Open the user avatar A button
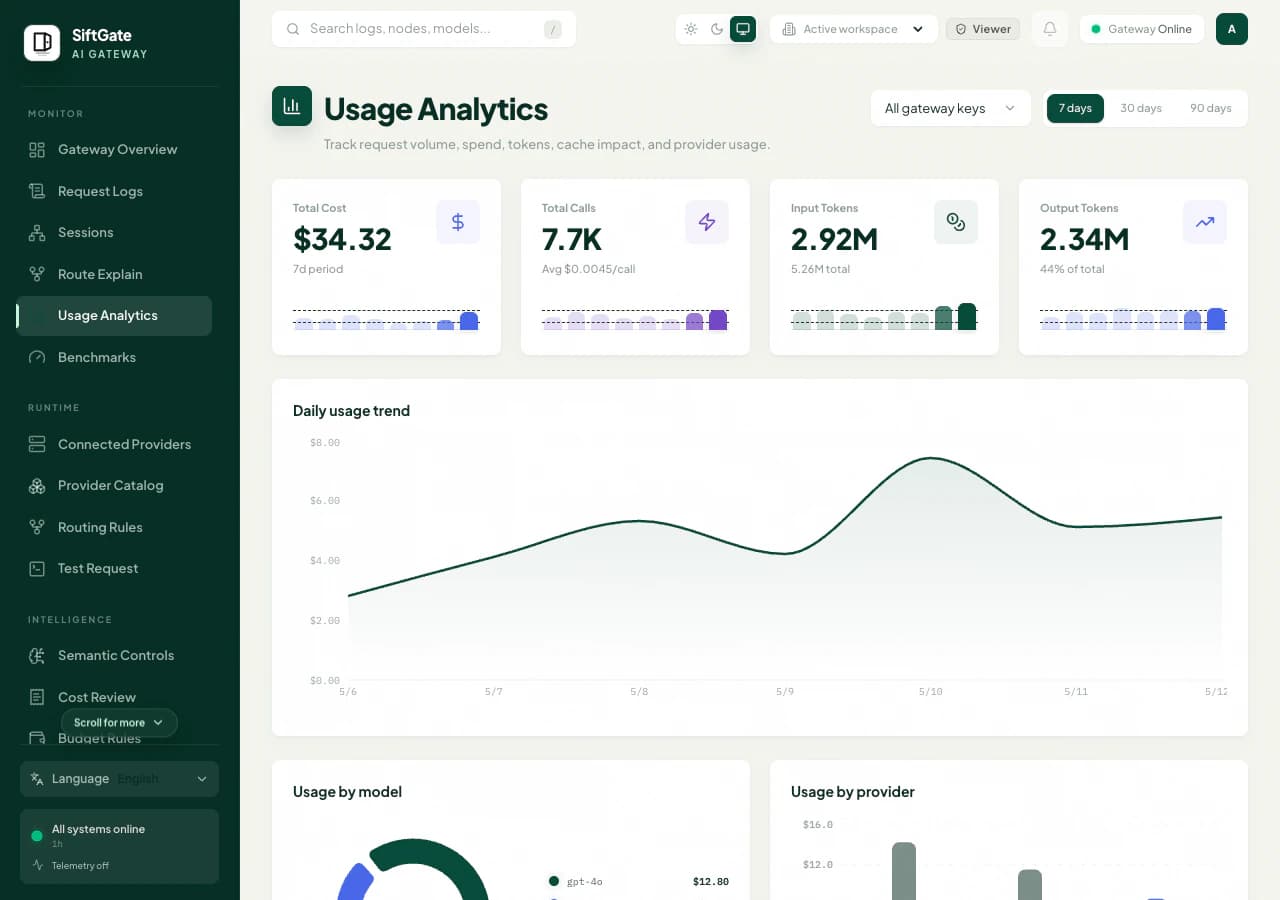1280x900 pixels. point(1232,29)
